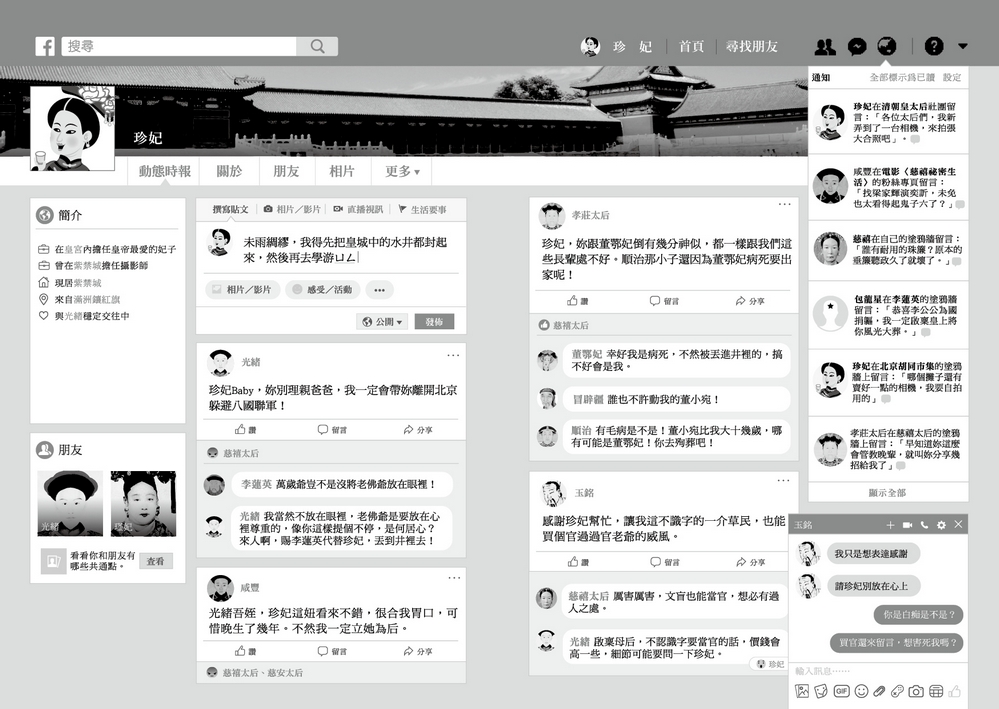Open notification about 咸豐 movie comment
The width and height of the screenshot is (999, 709).
coord(888,187)
